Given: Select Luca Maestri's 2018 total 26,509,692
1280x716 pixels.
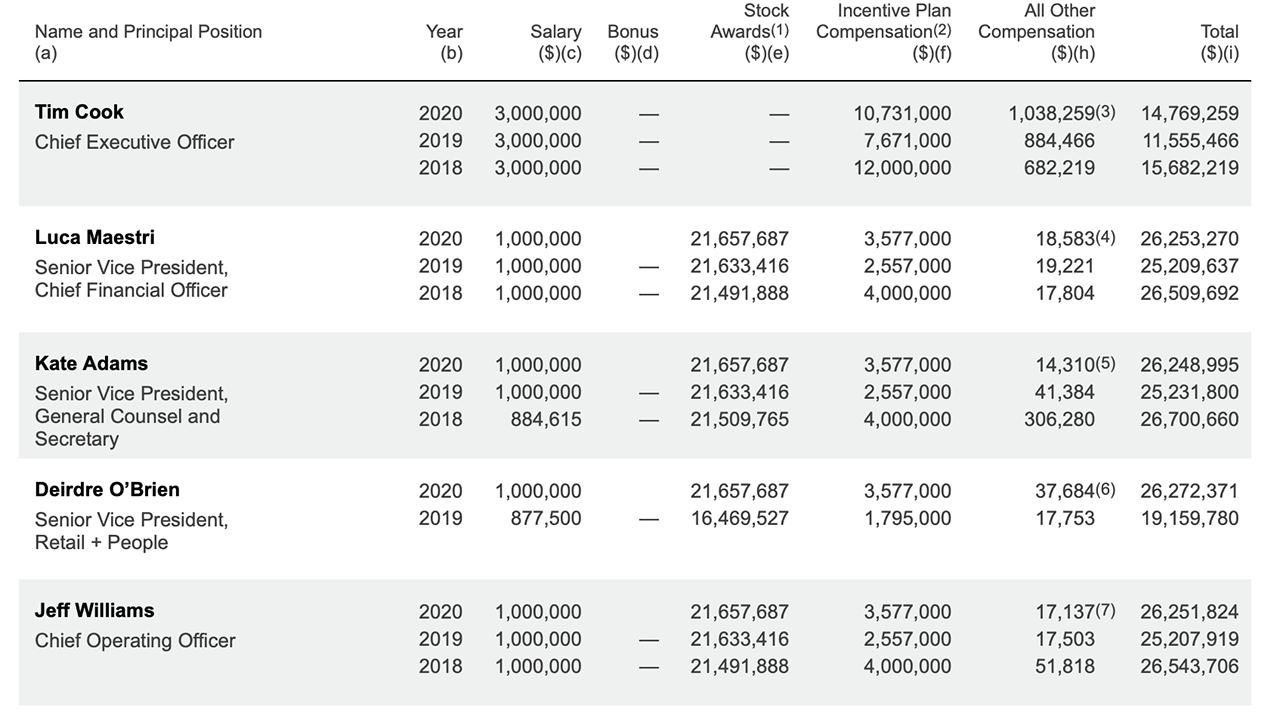Looking at the screenshot, I should pyautogui.click(x=1190, y=293).
